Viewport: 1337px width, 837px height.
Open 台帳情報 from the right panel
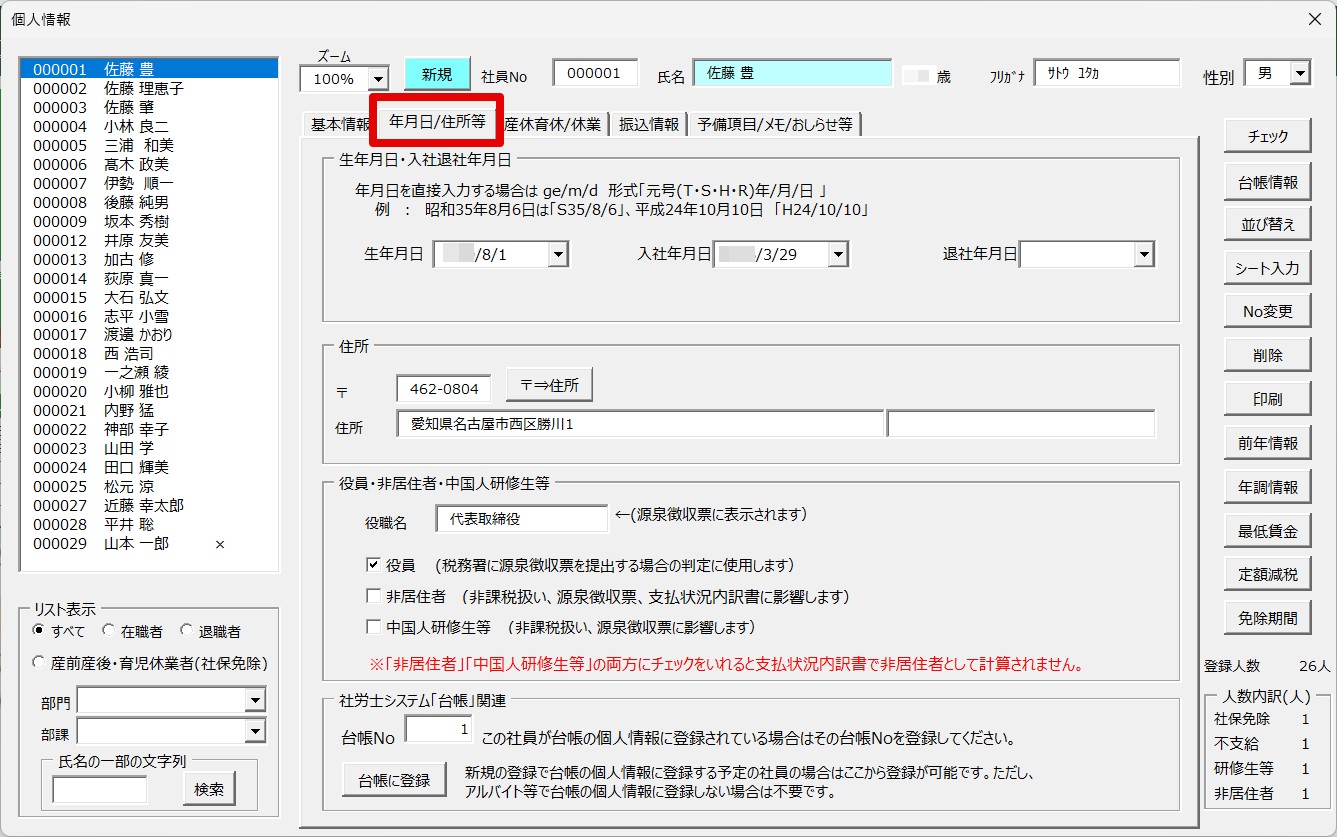(x=1267, y=182)
